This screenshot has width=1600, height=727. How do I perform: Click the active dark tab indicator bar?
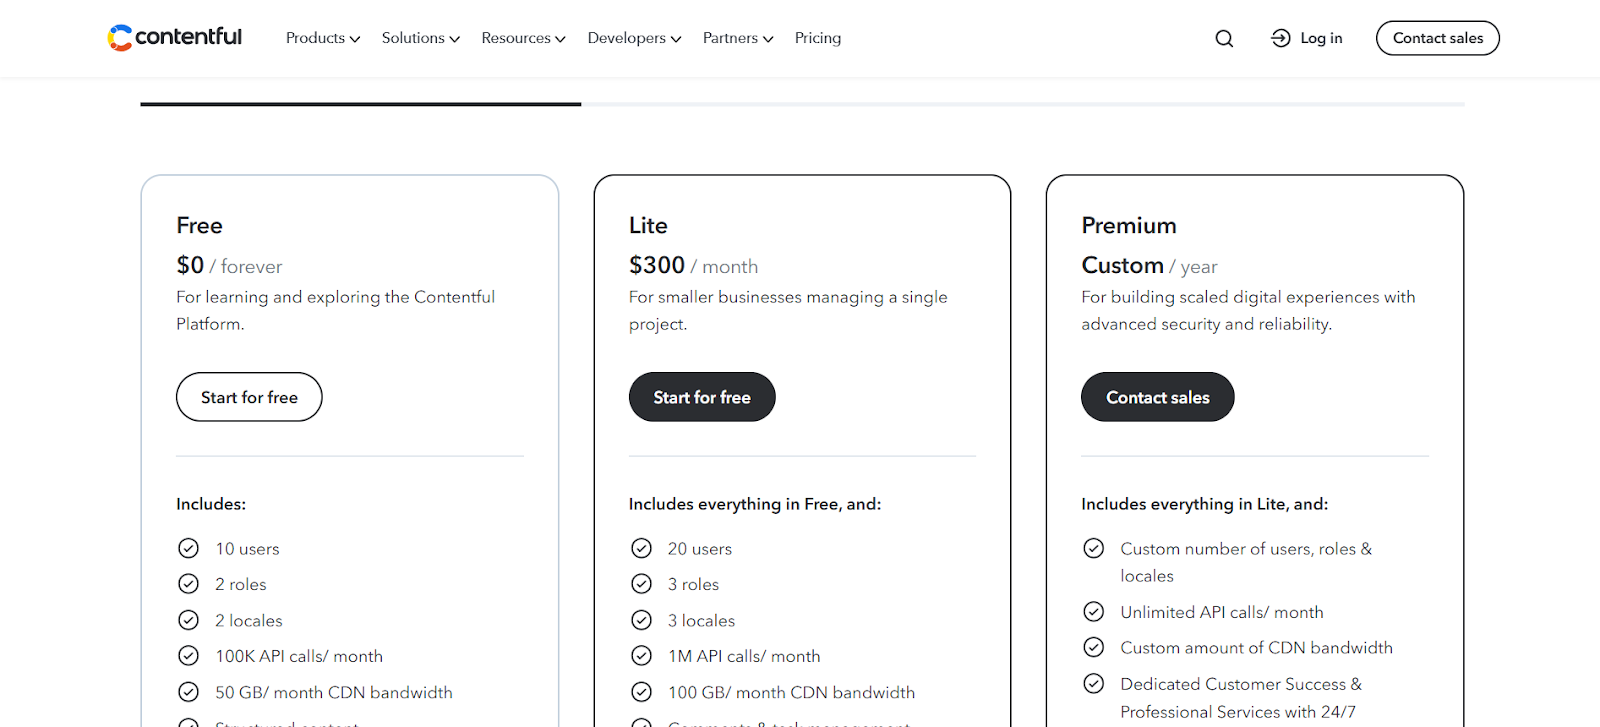pos(361,104)
